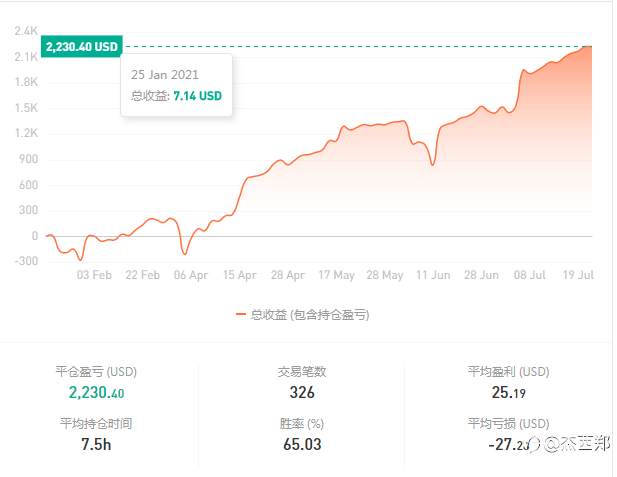
Task: Select the 08 Jul date axis label
Action: [x=531, y=275]
